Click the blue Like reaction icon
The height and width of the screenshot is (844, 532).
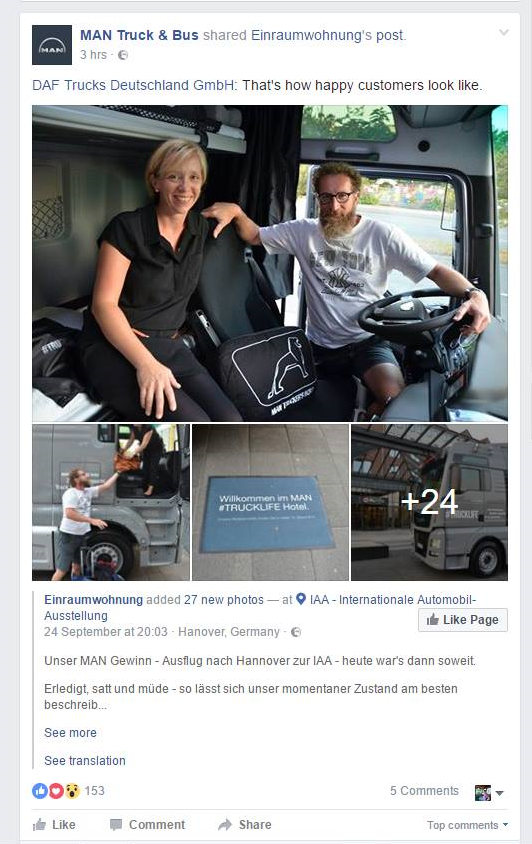coord(40,791)
